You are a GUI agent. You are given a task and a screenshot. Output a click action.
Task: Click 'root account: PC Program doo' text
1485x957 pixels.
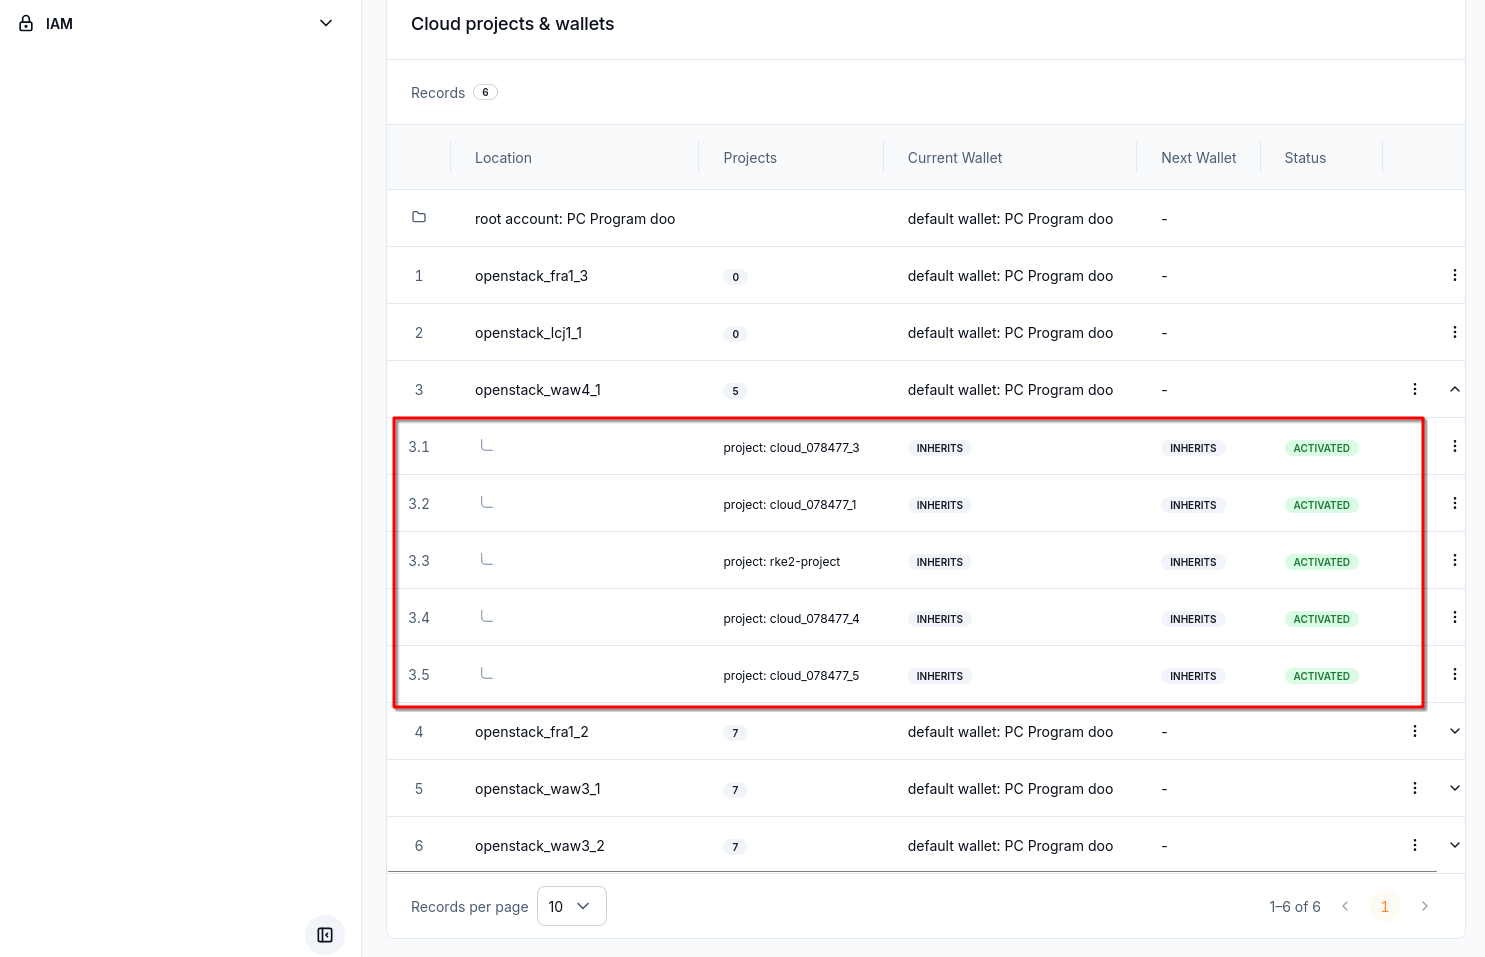(x=575, y=219)
